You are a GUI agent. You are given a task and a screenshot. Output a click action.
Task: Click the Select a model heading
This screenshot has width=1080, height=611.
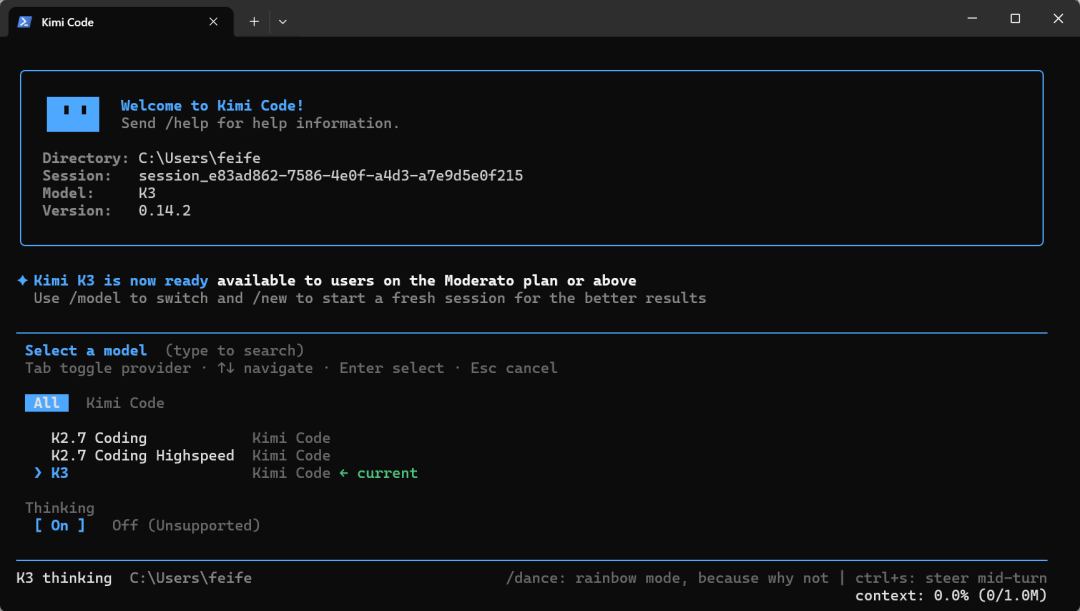pos(86,351)
